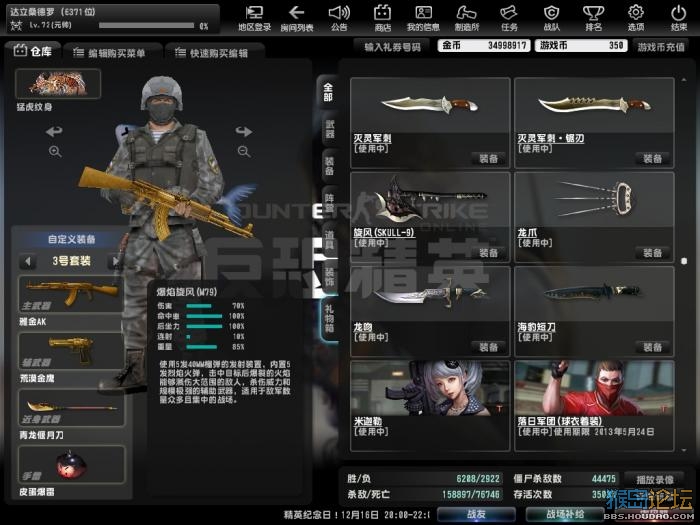Equip the 灭灵军刺·锯刃 knife

point(652,158)
